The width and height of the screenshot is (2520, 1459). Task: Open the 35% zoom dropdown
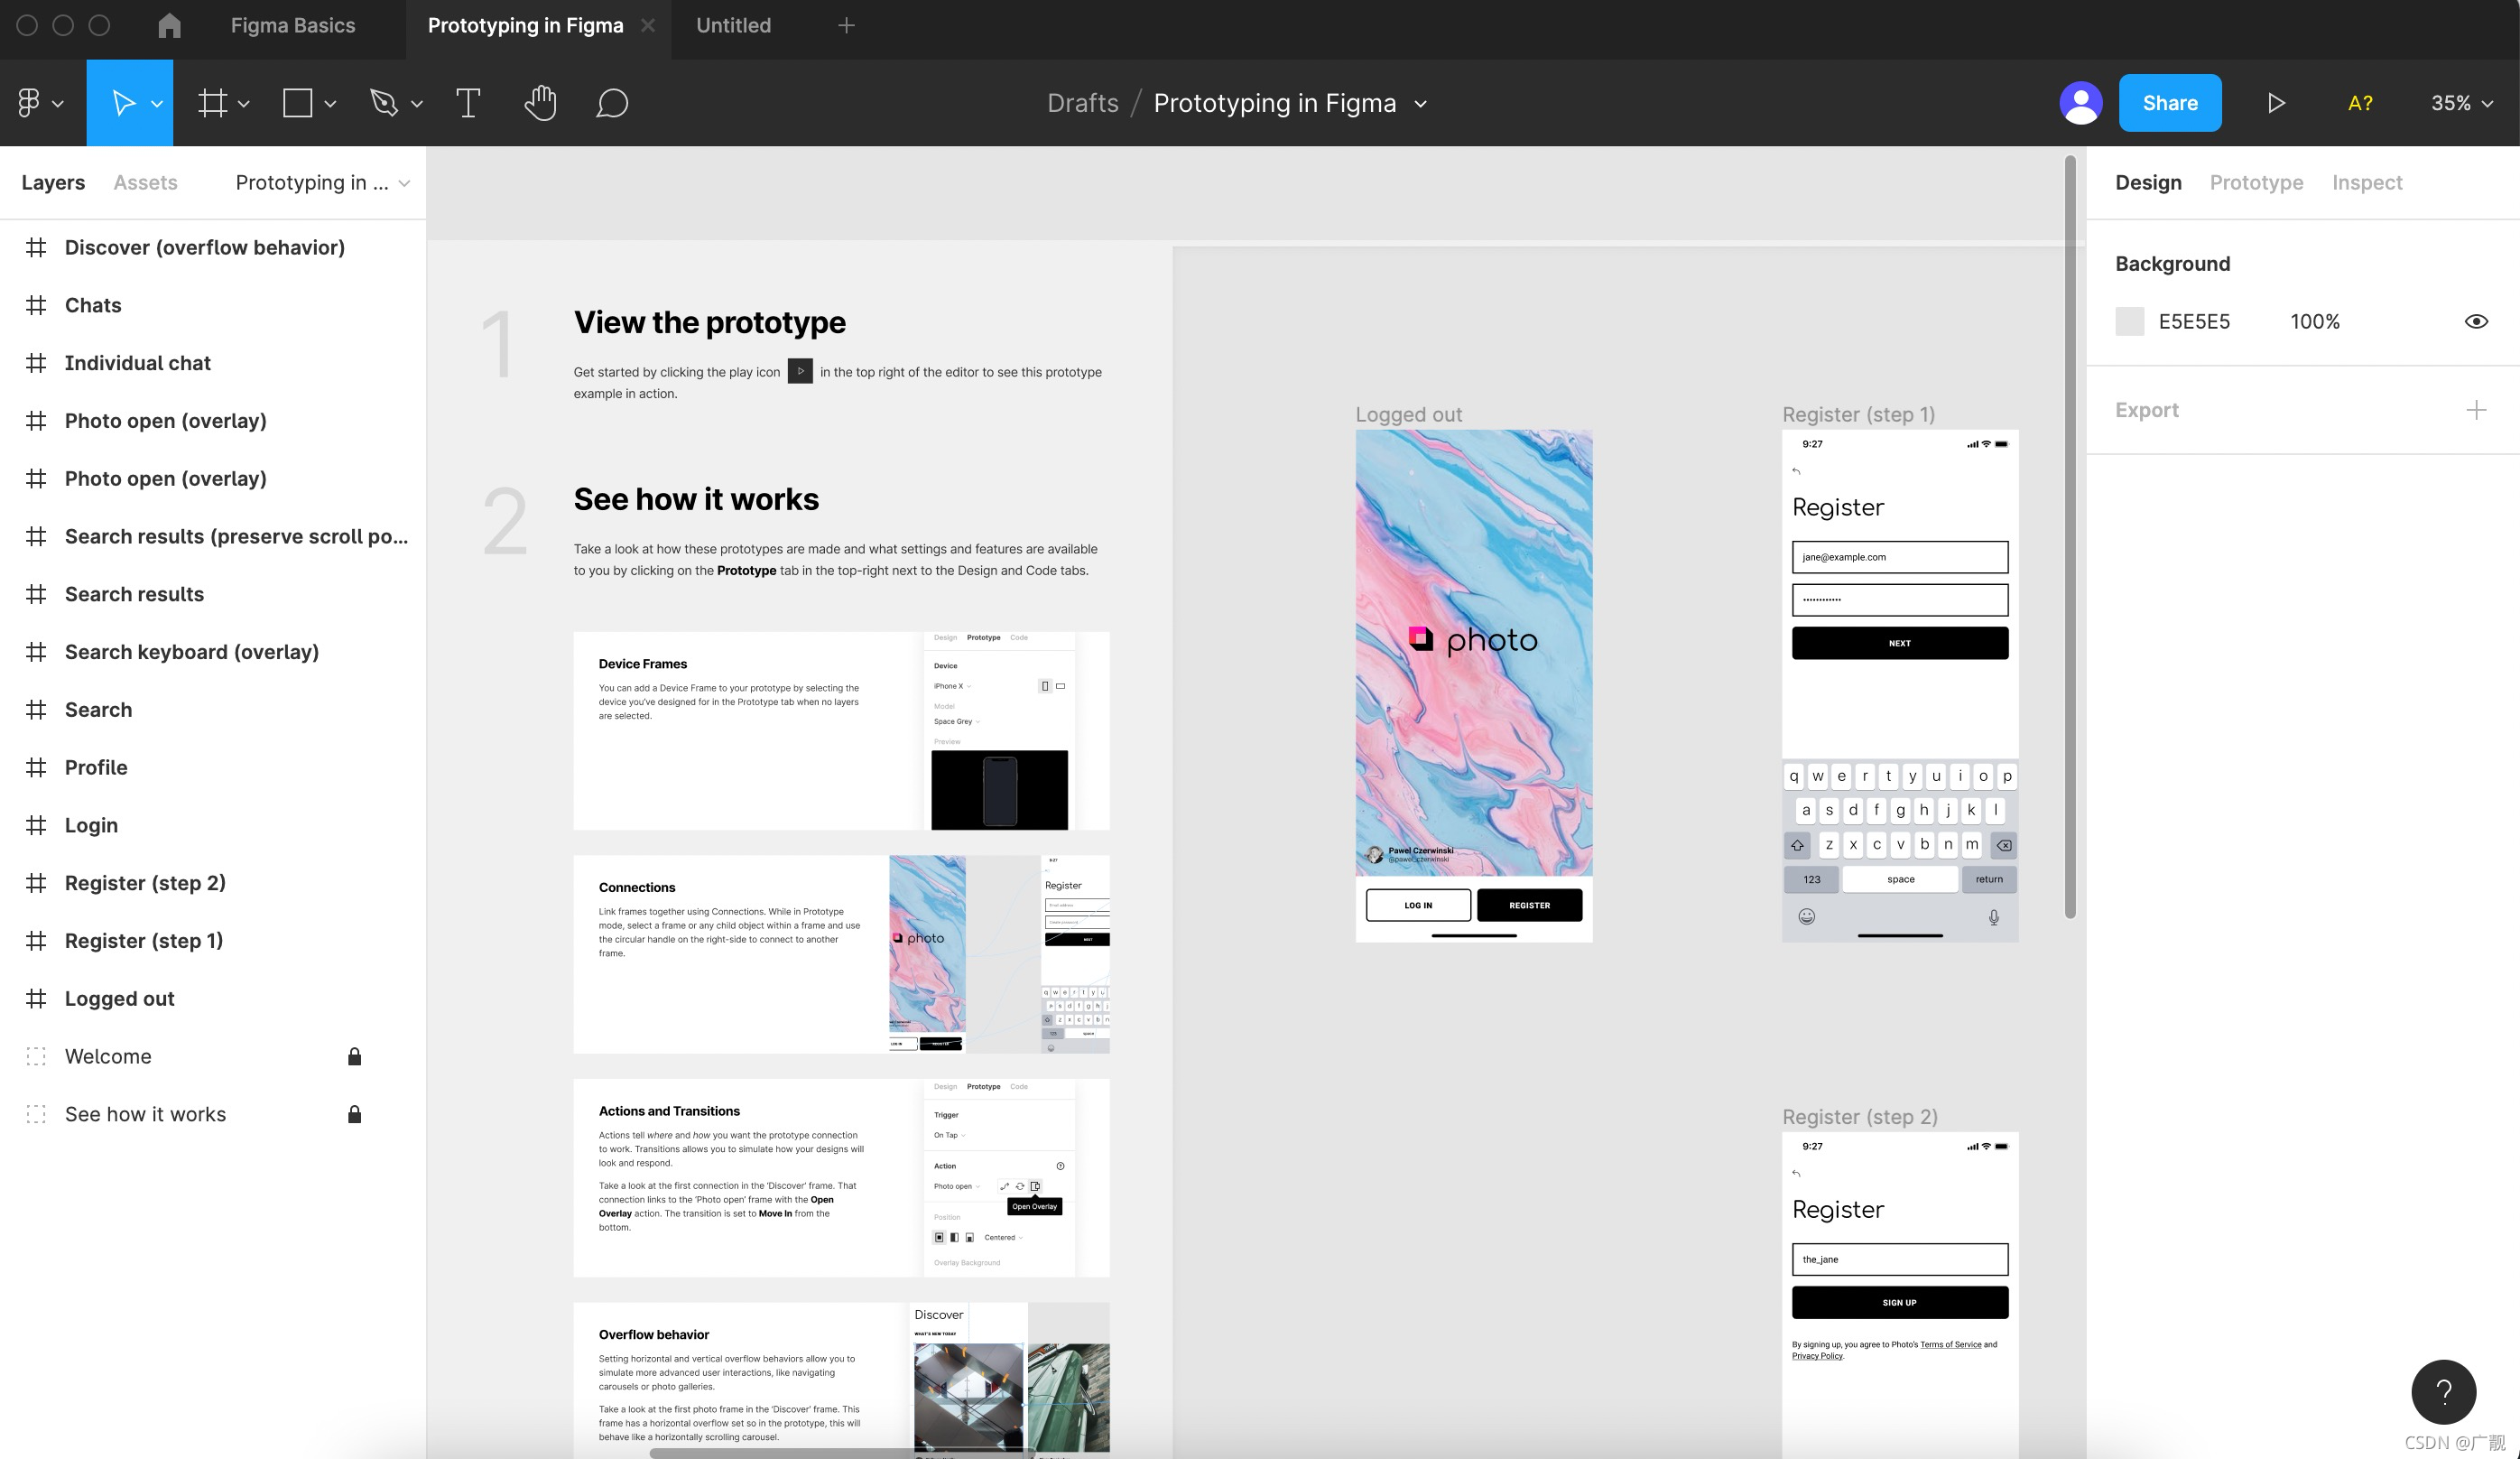point(2461,103)
